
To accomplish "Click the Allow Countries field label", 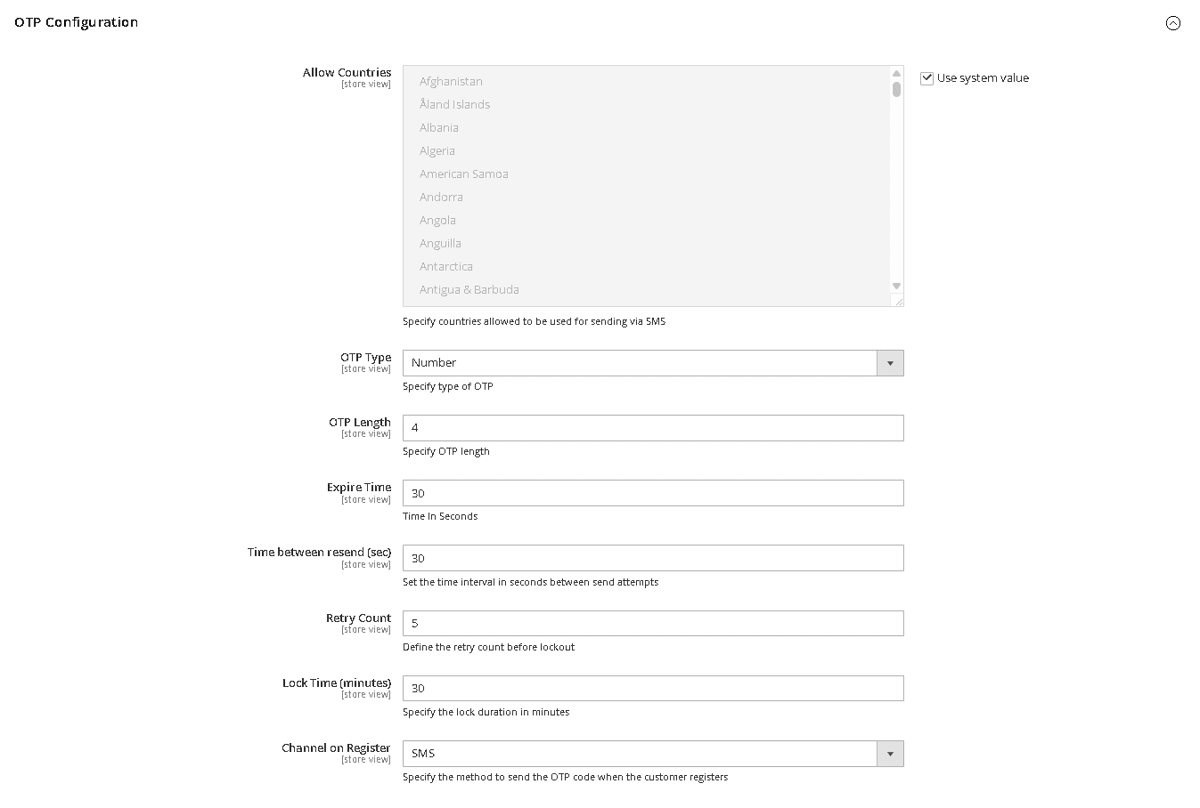I will pos(347,72).
